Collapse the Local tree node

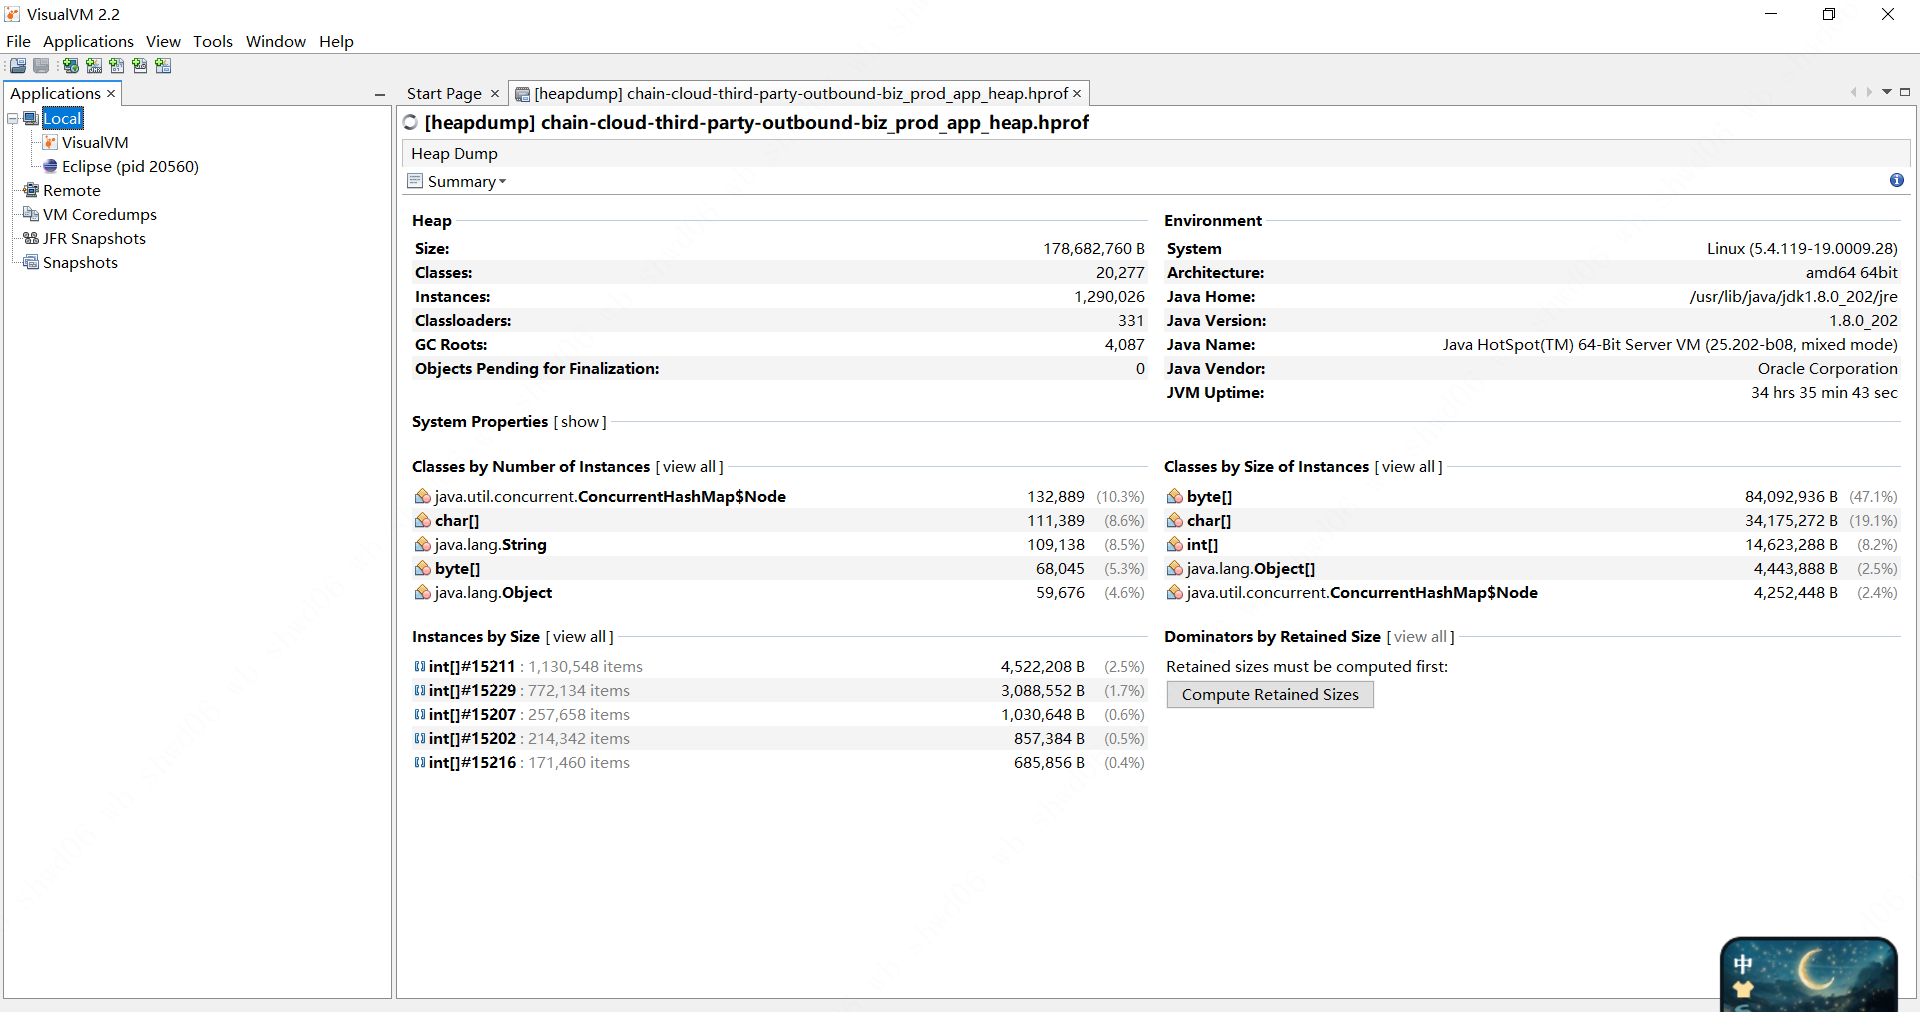click(x=13, y=118)
